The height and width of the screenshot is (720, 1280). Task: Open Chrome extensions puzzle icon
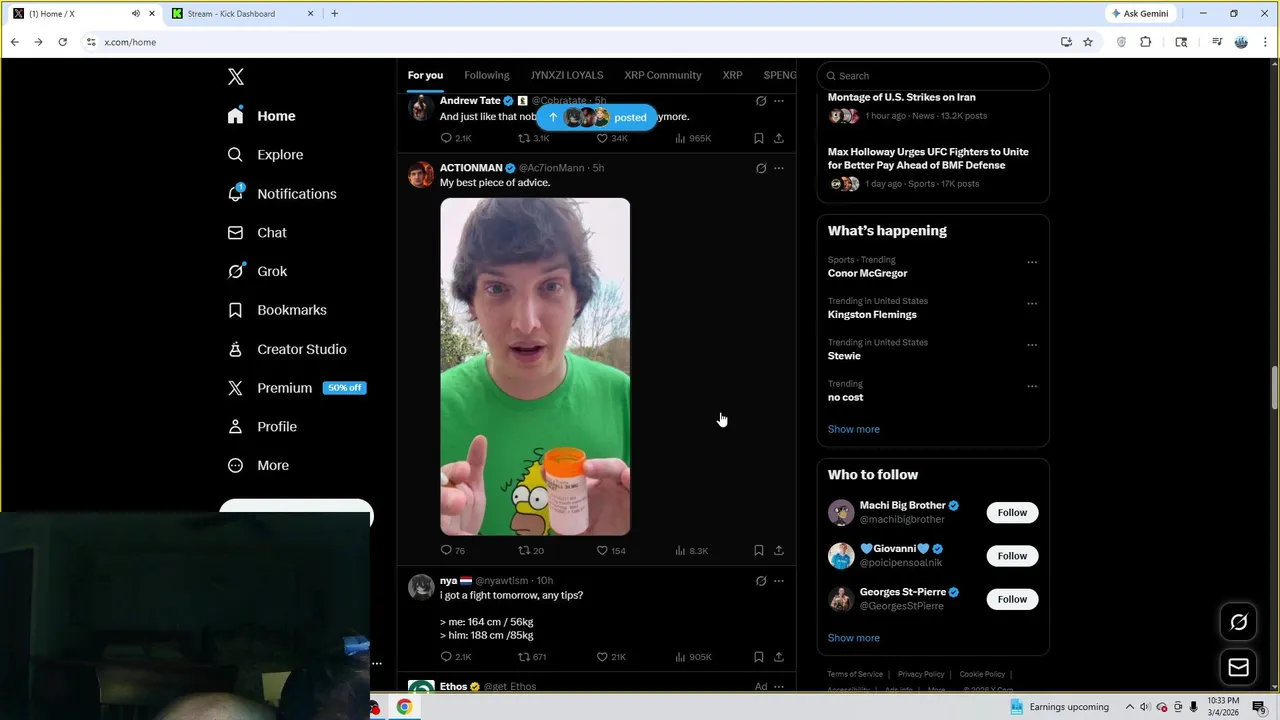click(x=1146, y=42)
